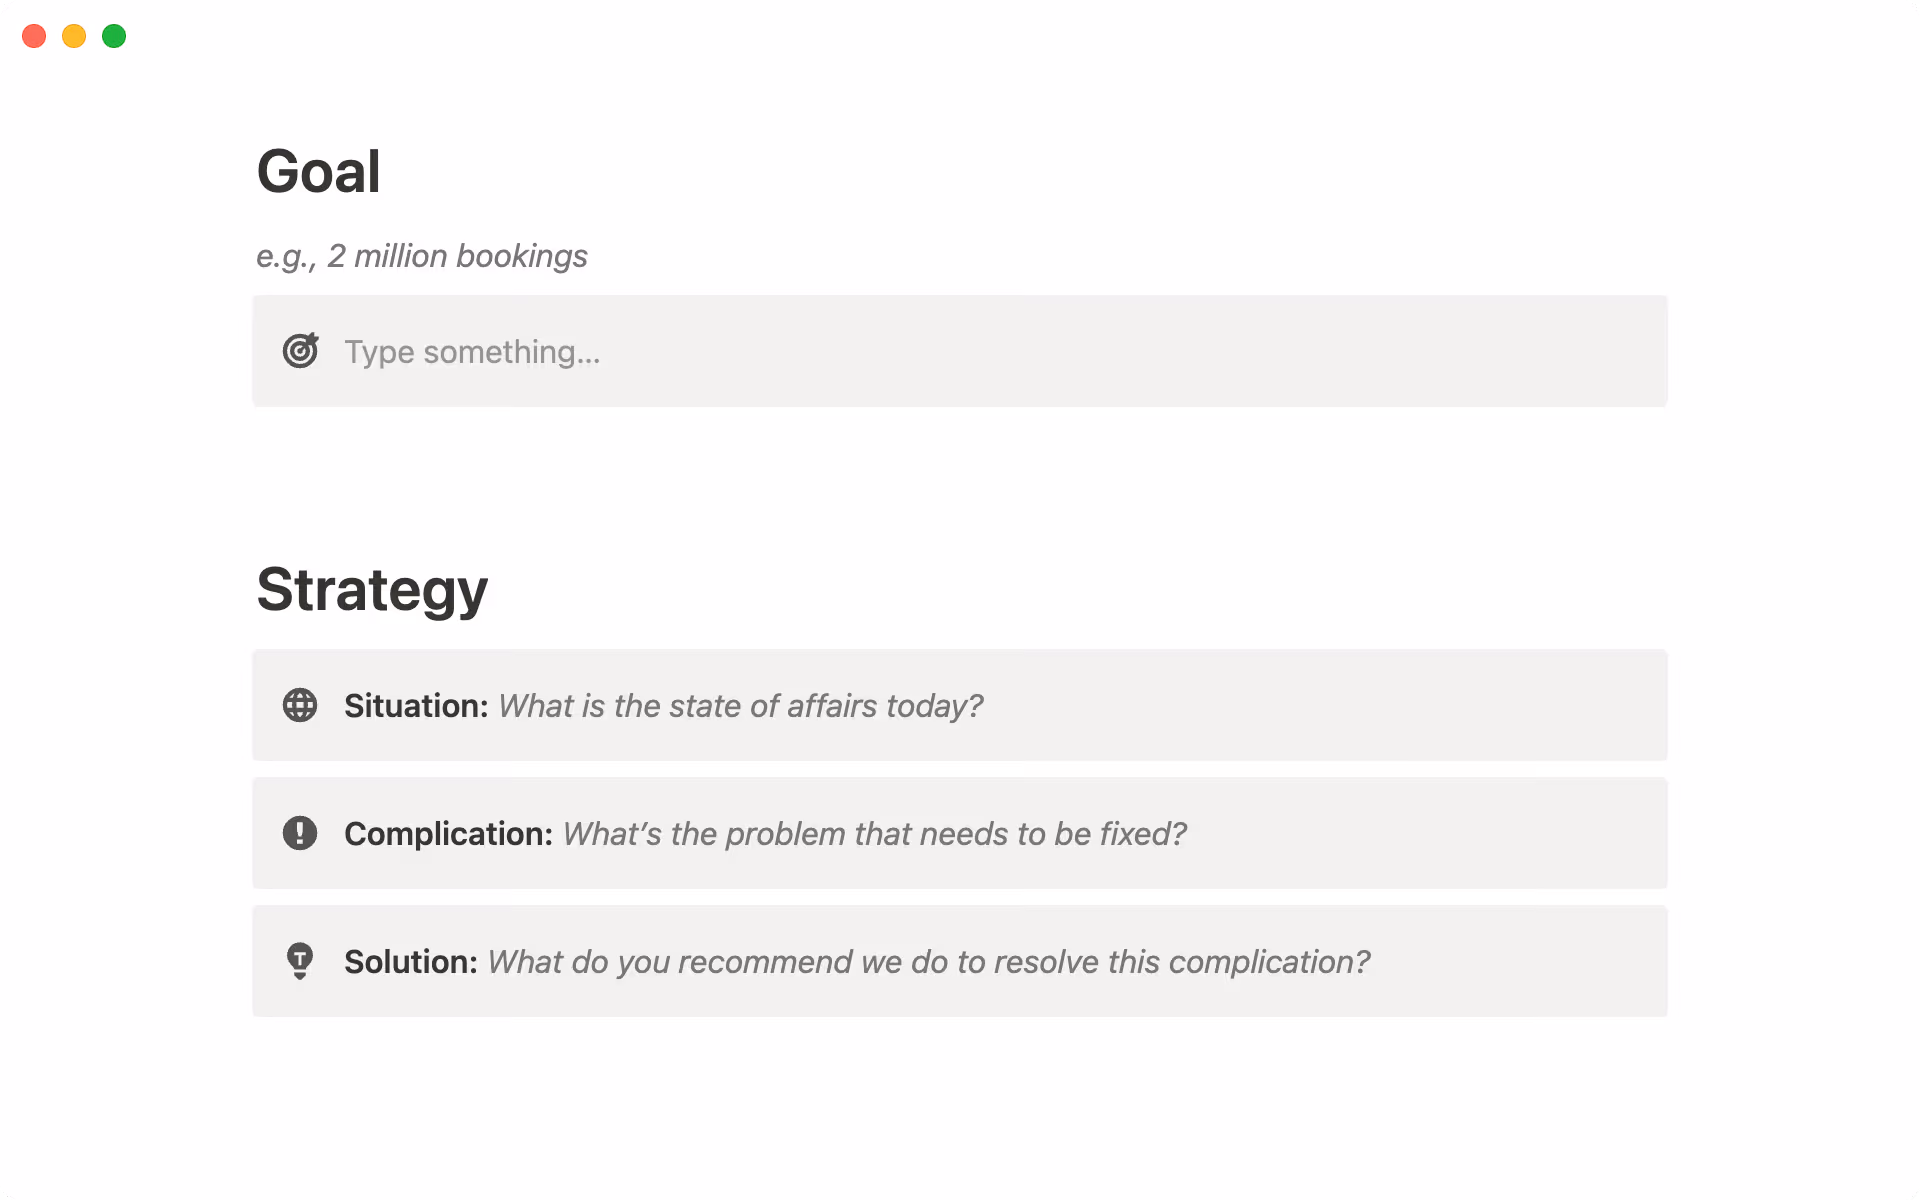Select the Solution recommendation prompt

pos(928,961)
